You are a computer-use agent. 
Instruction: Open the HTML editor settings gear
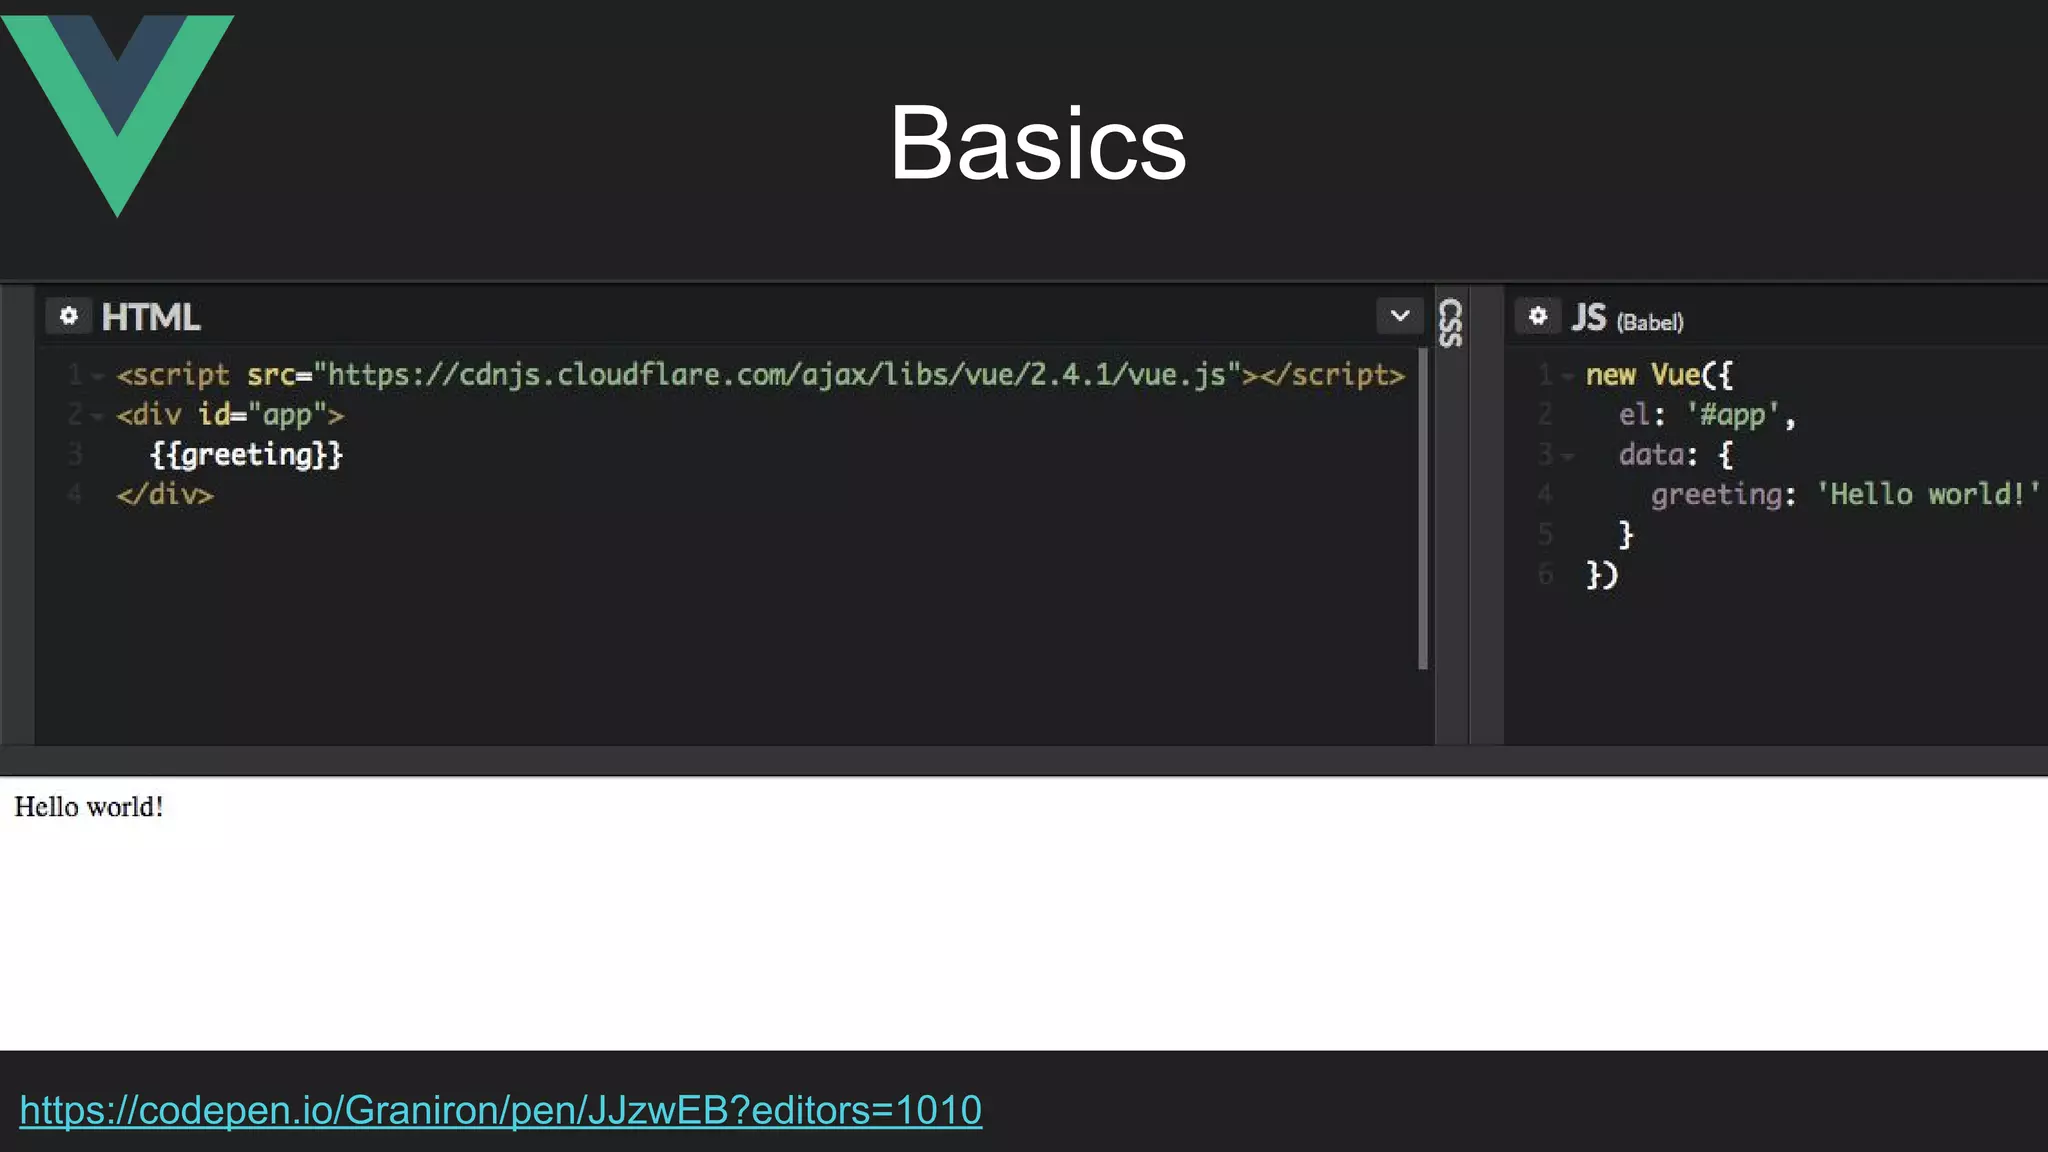coord(68,316)
